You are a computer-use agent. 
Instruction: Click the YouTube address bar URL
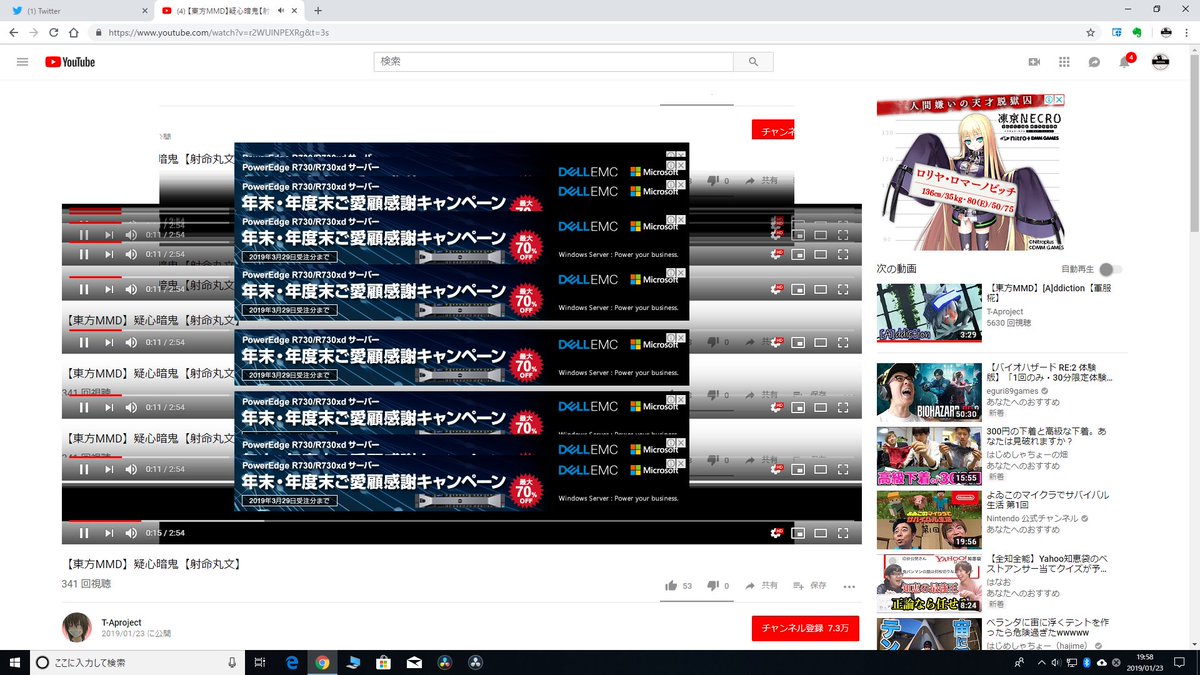point(219,32)
